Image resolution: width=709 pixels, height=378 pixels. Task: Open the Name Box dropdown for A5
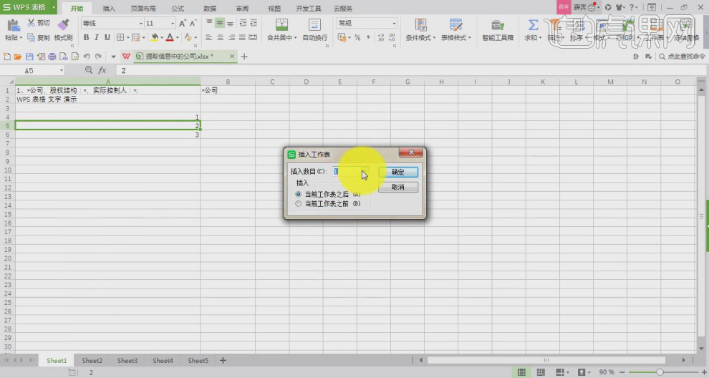(61, 71)
